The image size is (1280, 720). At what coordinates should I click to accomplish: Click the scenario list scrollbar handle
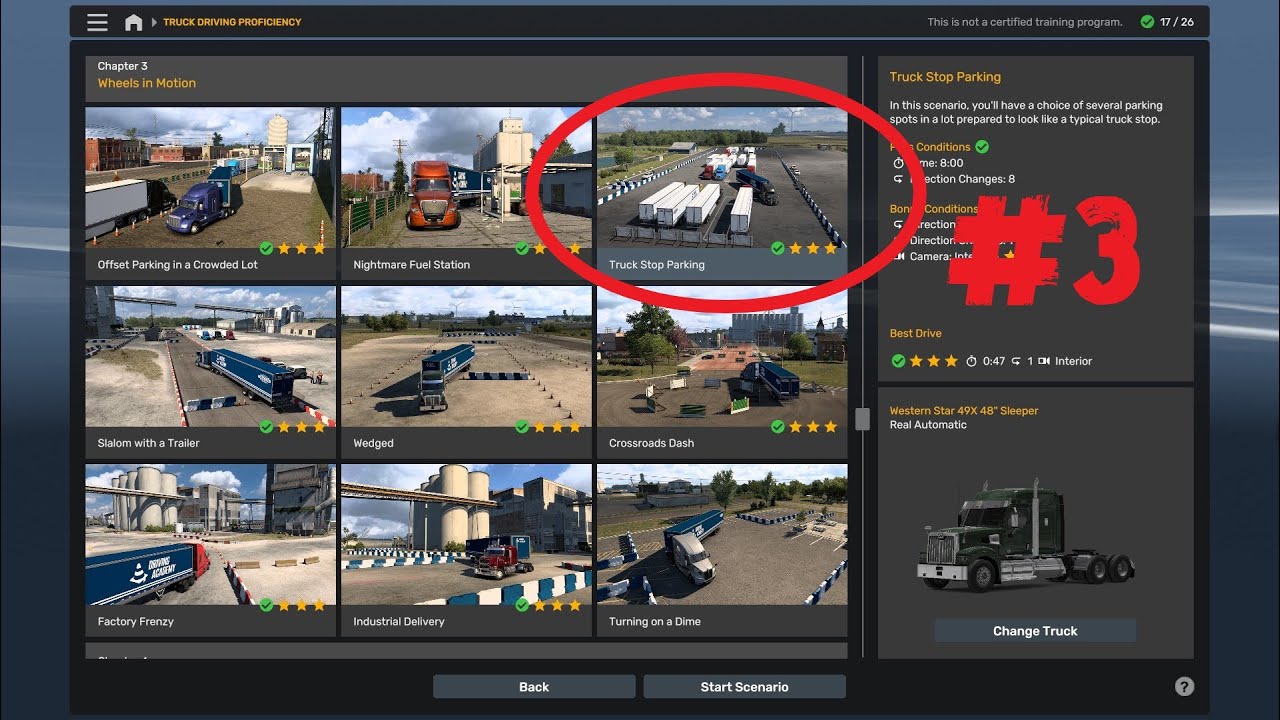point(861,418)
